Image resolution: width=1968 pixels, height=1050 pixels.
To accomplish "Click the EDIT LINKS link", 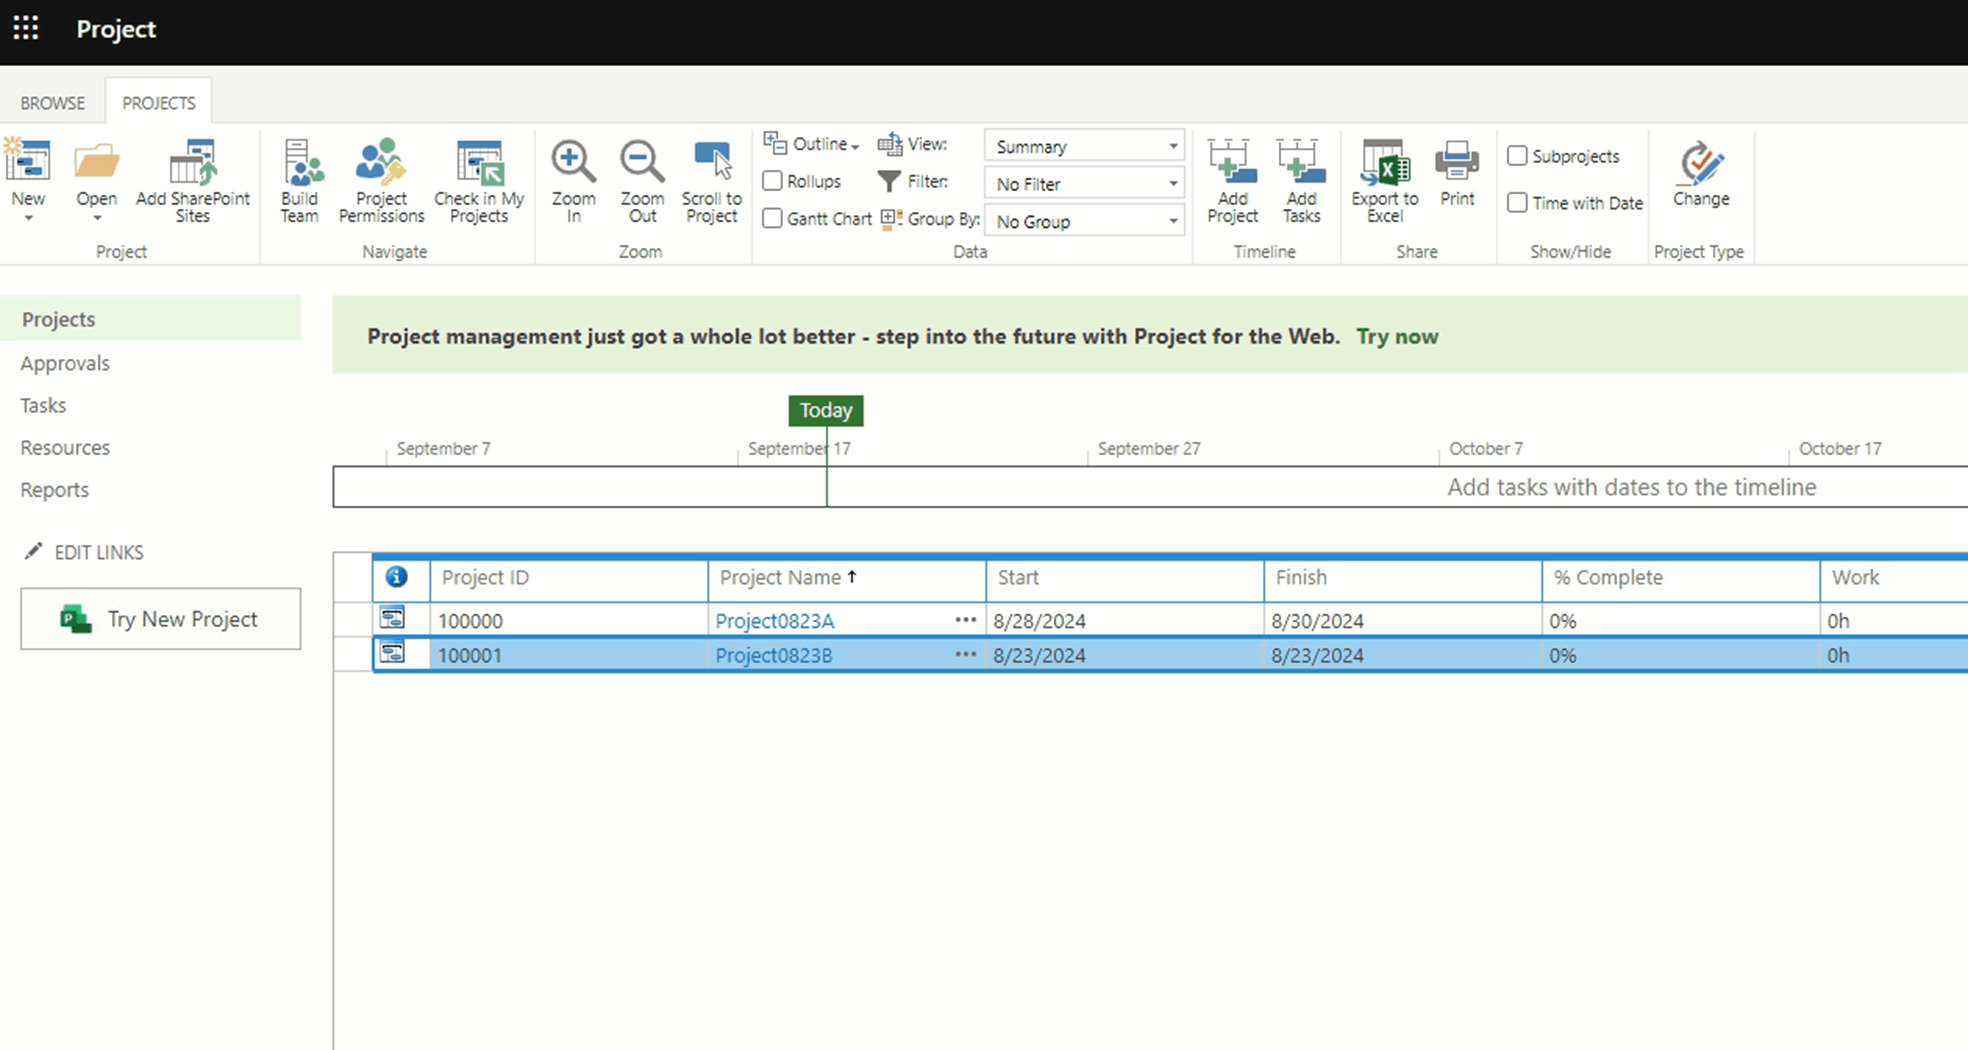I will click(x=99, y=552).
